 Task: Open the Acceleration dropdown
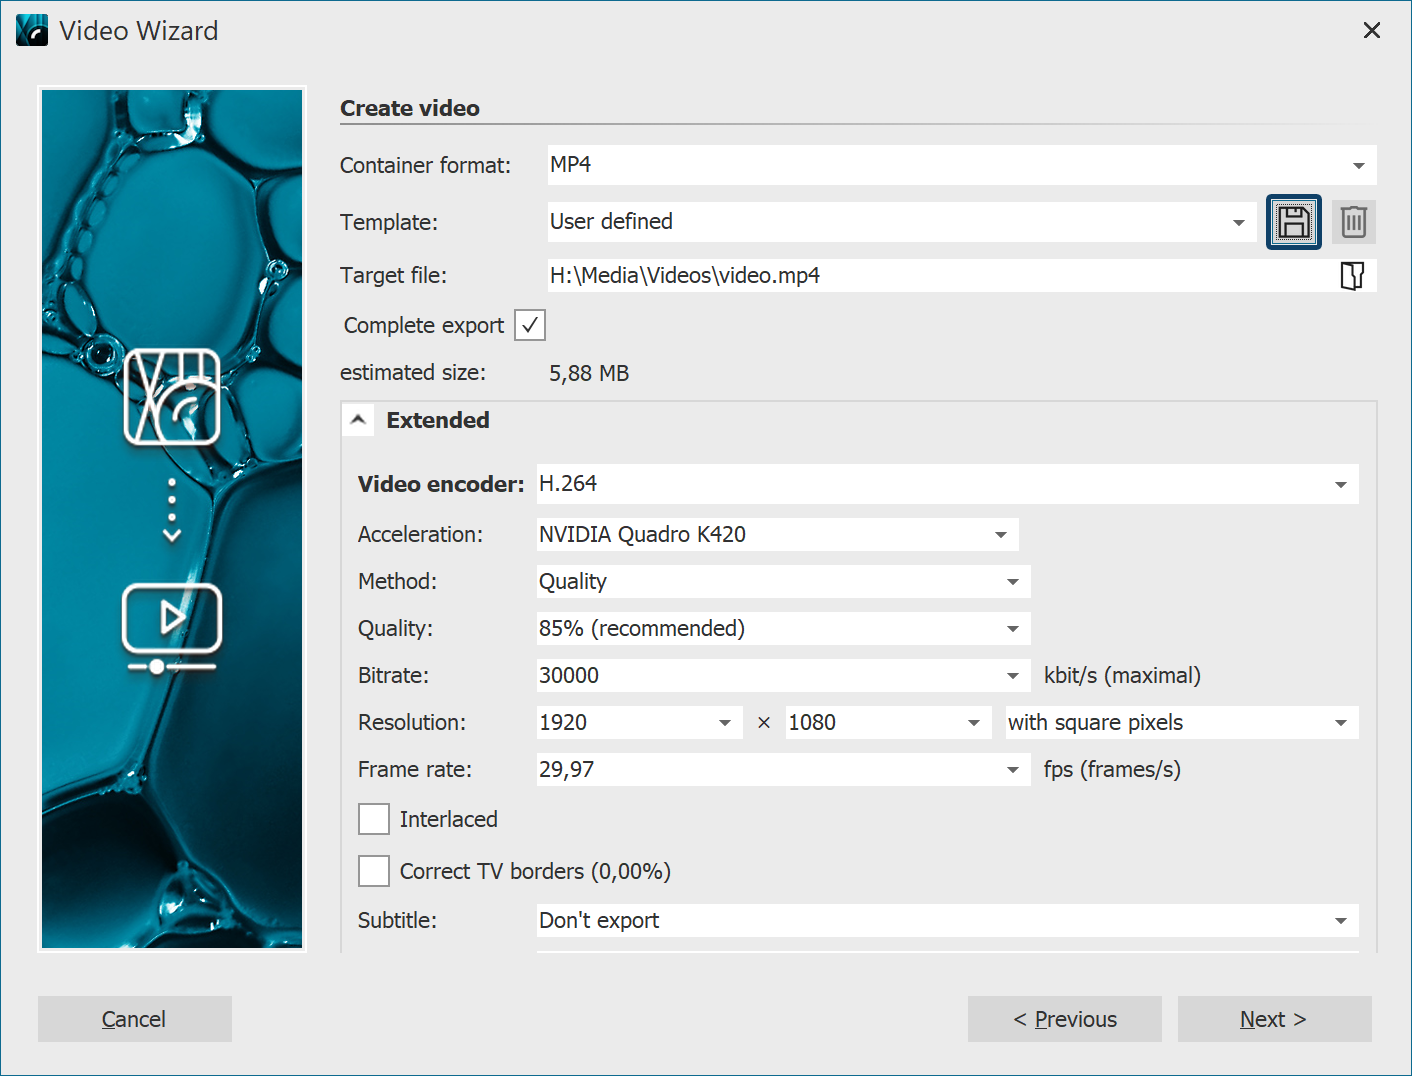point(1000,535)
